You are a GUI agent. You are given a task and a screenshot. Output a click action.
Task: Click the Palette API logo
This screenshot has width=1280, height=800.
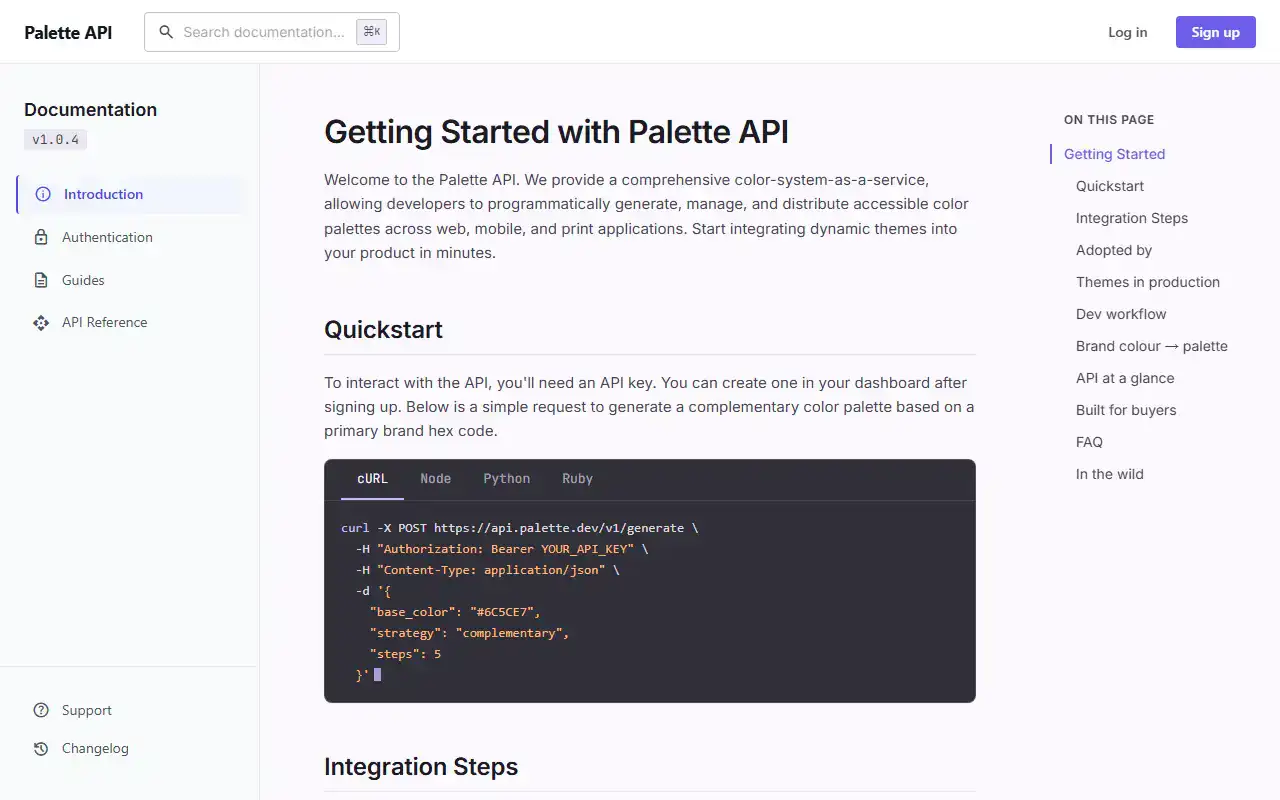coord(68,32)
